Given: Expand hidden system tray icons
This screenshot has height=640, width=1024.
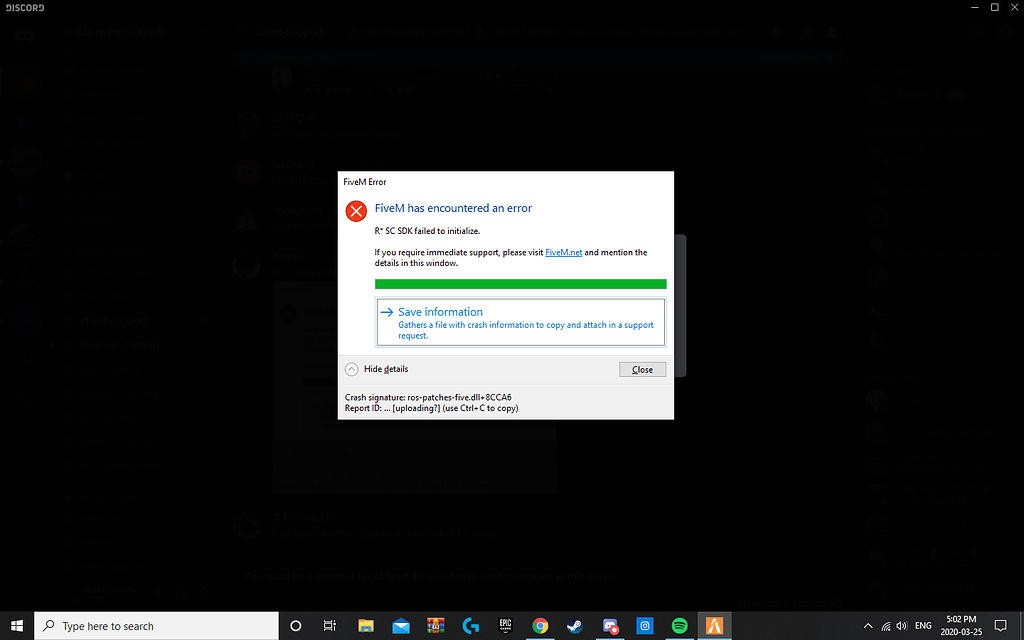Looking at the screenshot, I should tap(868, 626).
